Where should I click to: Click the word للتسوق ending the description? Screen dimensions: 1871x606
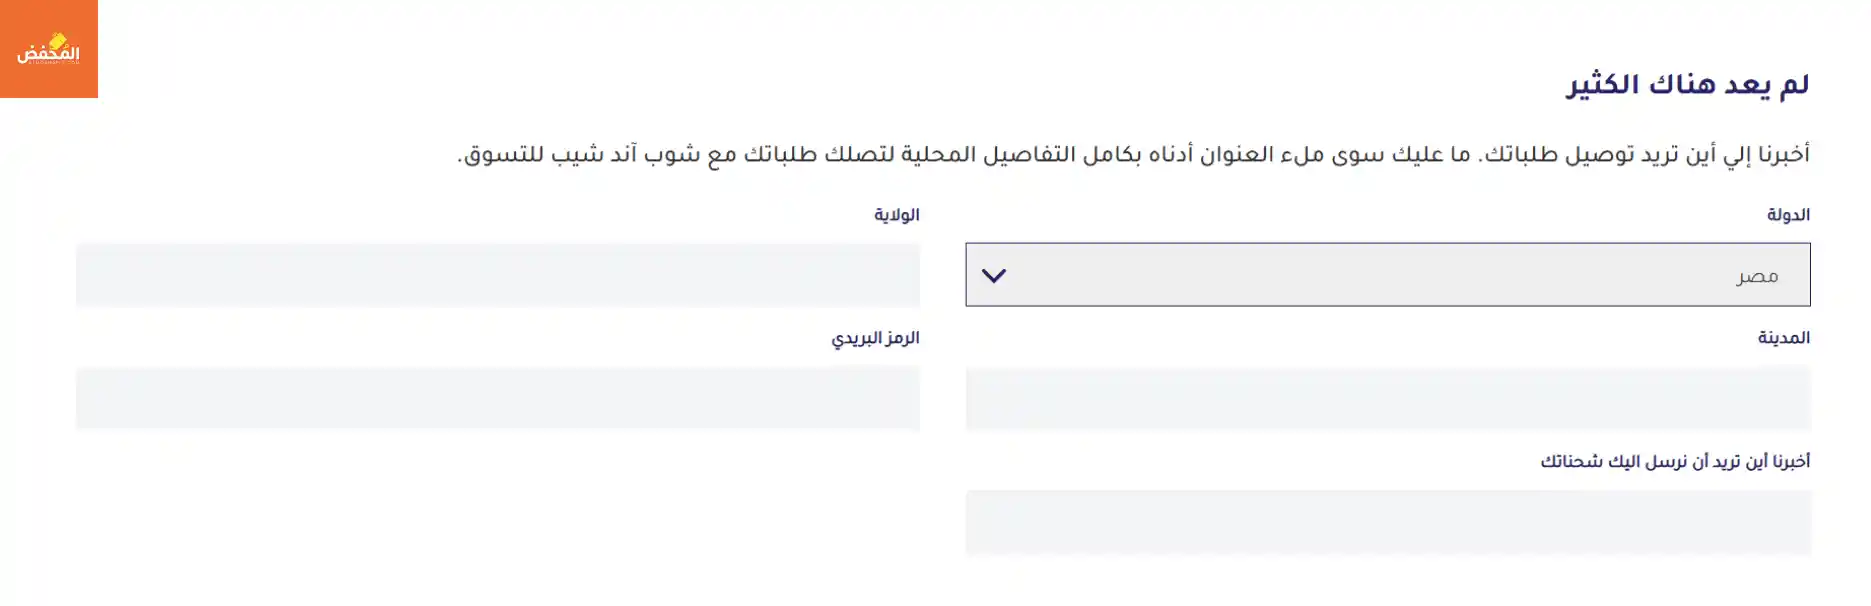[501, 154]
